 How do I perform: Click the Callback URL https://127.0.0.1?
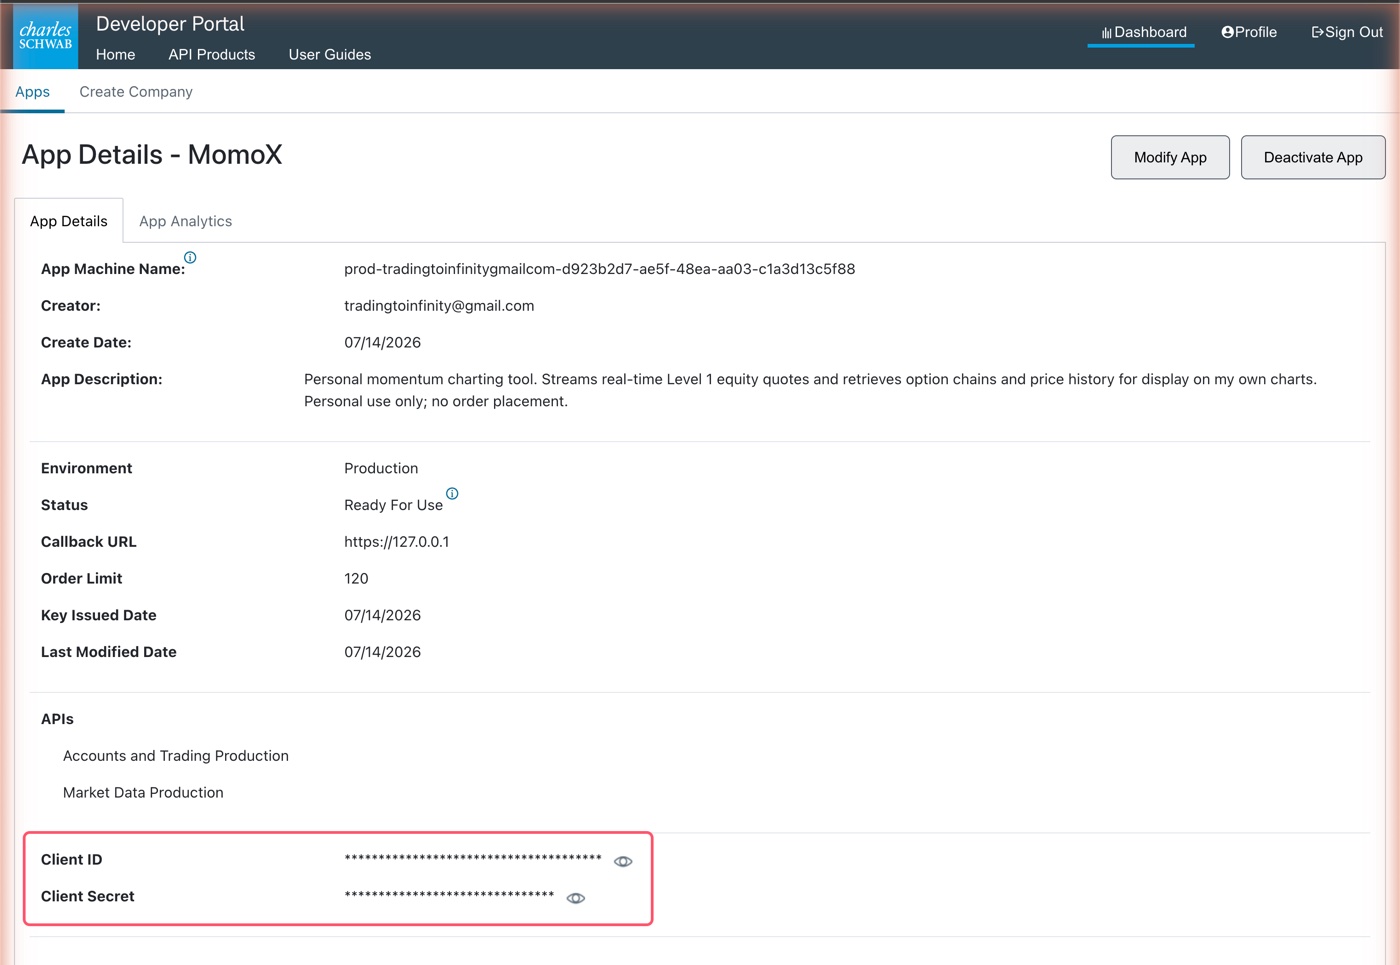click(397, 542)
